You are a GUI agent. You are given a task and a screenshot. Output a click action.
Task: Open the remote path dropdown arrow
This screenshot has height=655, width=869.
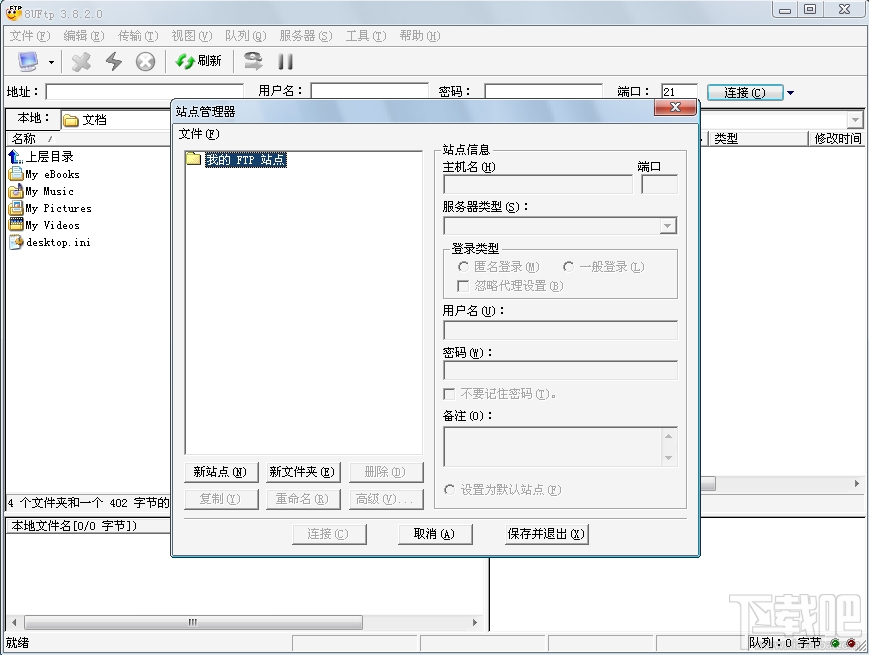click(x=855, y=119)
